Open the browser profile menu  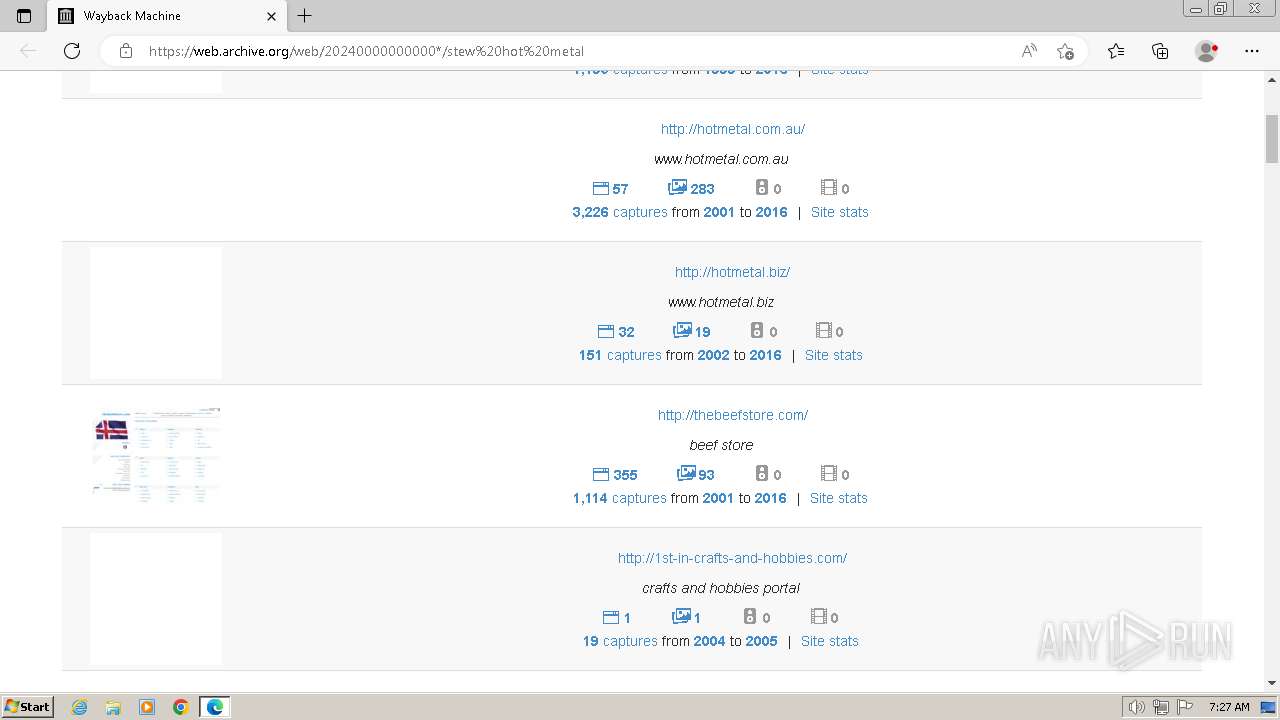[1207, 51]
